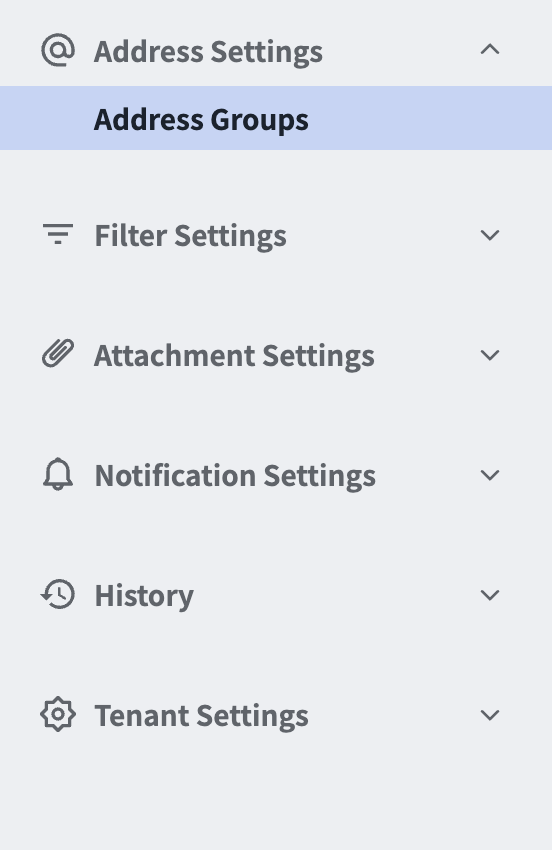Click the Address Settings label
This screenshot has height=850, width=552.
click(208, 52)
